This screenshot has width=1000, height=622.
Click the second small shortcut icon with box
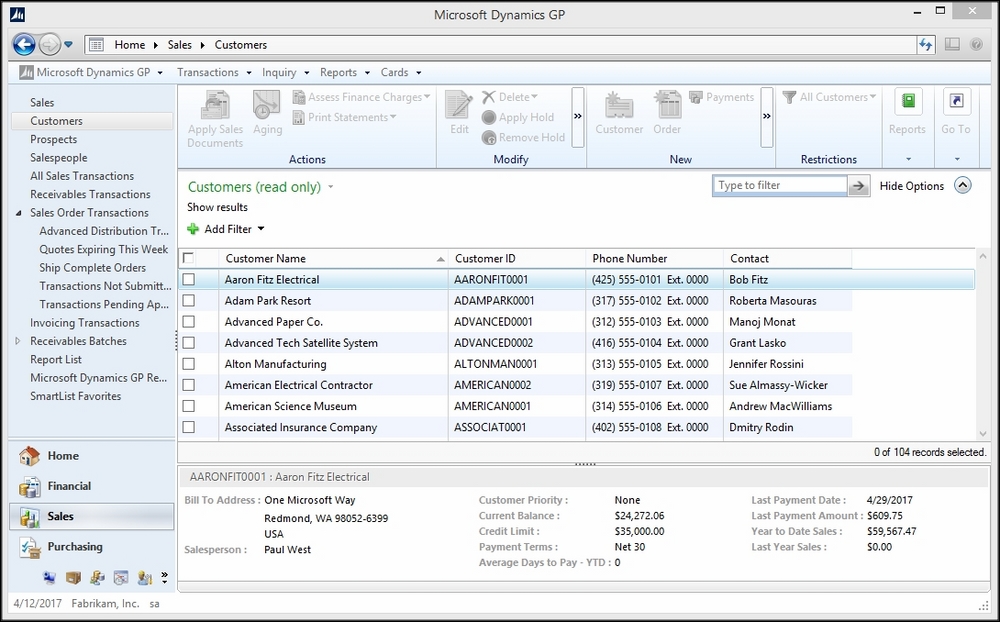pyautogui.click(x=73, y=578)
